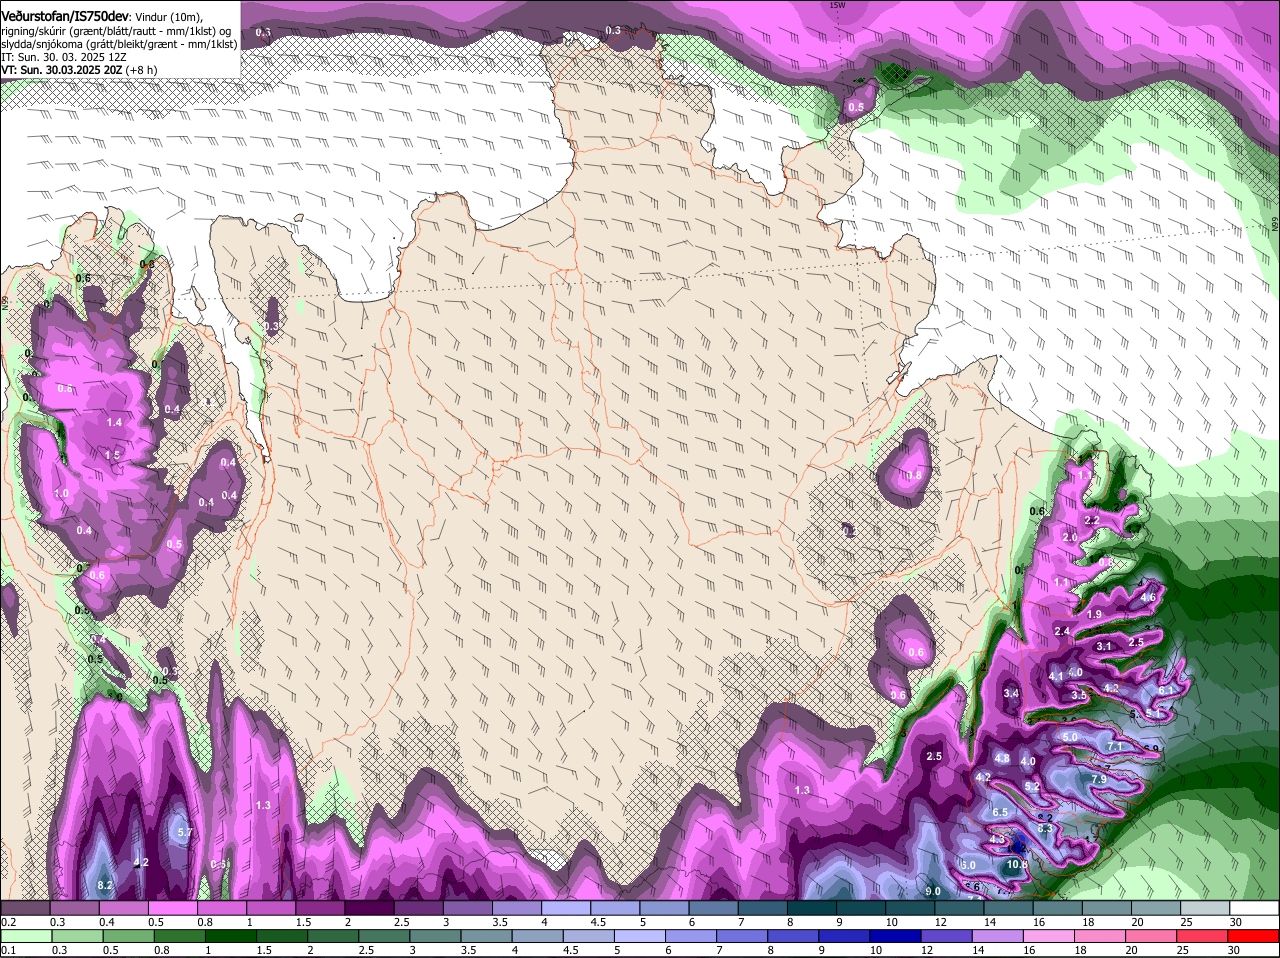Click the lavender snow legend swatch labeled 4
This screenshot has width=1280, height=958.
(565, 908)
